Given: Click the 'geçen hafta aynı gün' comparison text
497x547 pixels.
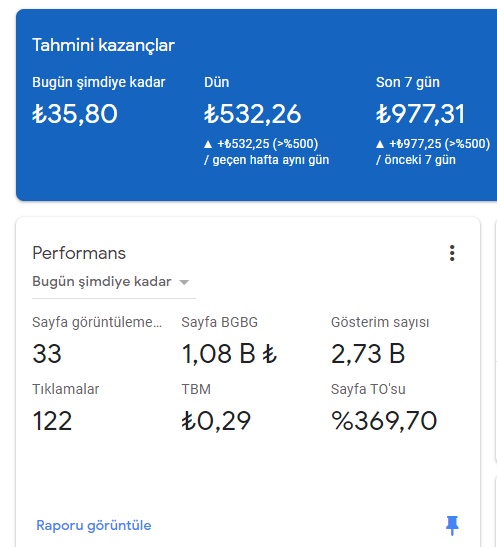Looking at the screenshot, I should pyautogui.click(x=271, y=160).
